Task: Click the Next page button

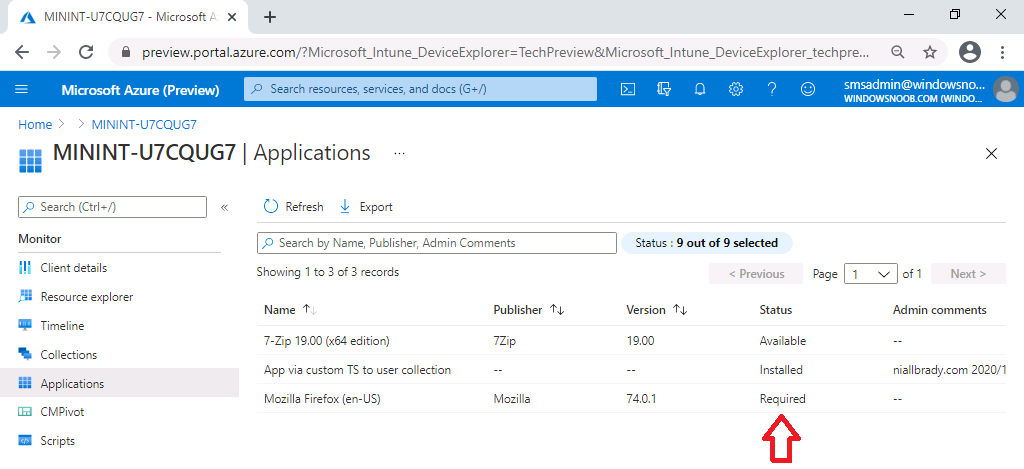Action: (x=968, y=274)
